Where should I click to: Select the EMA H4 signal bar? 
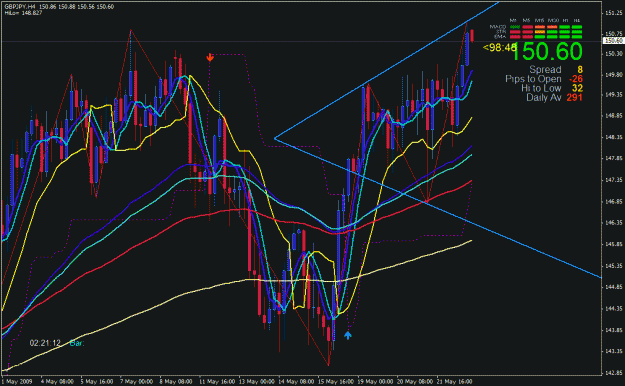point(577,37)
